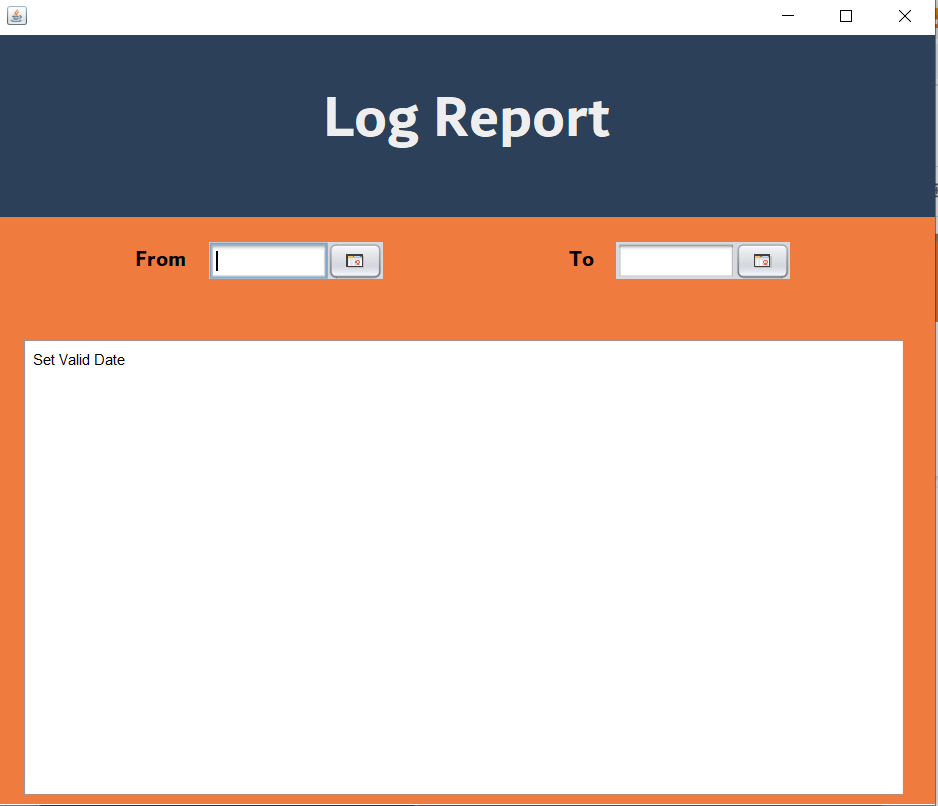Open the From date calendar picker

tap(355, 261)
